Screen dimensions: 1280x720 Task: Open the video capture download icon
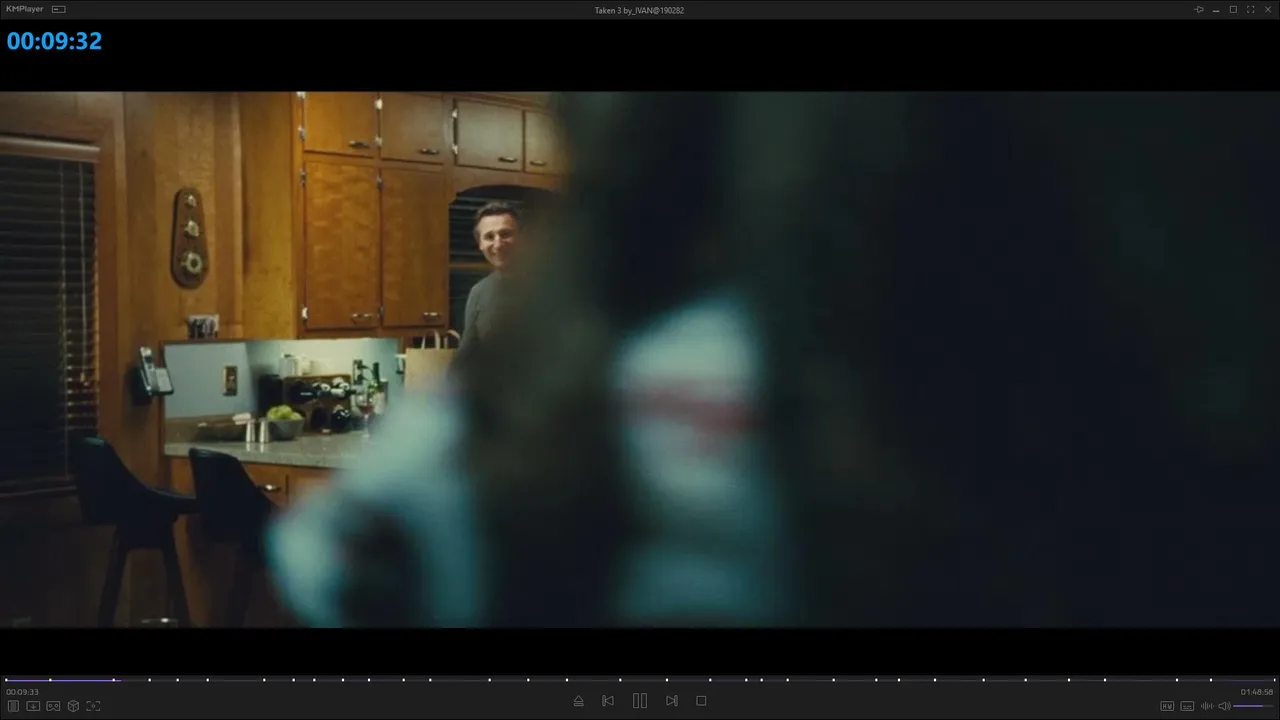click(x=33, y=706)
